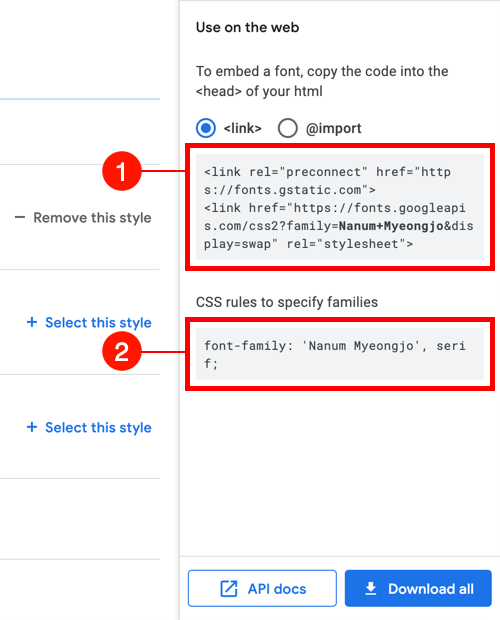Click the download arrow icon

tap(370, 588)
